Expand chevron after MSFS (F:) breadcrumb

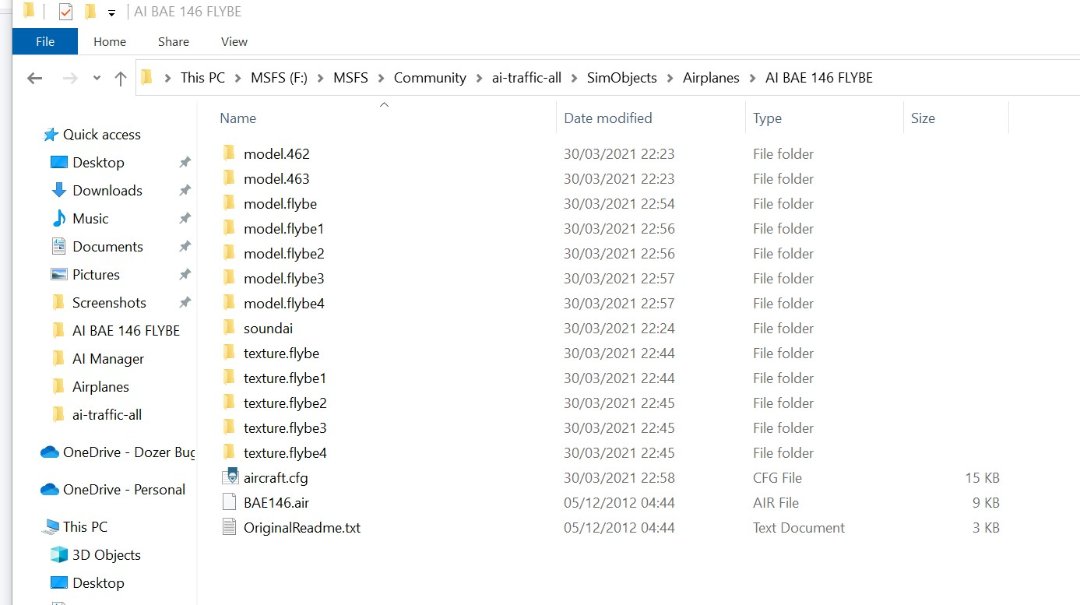point(320,79)
